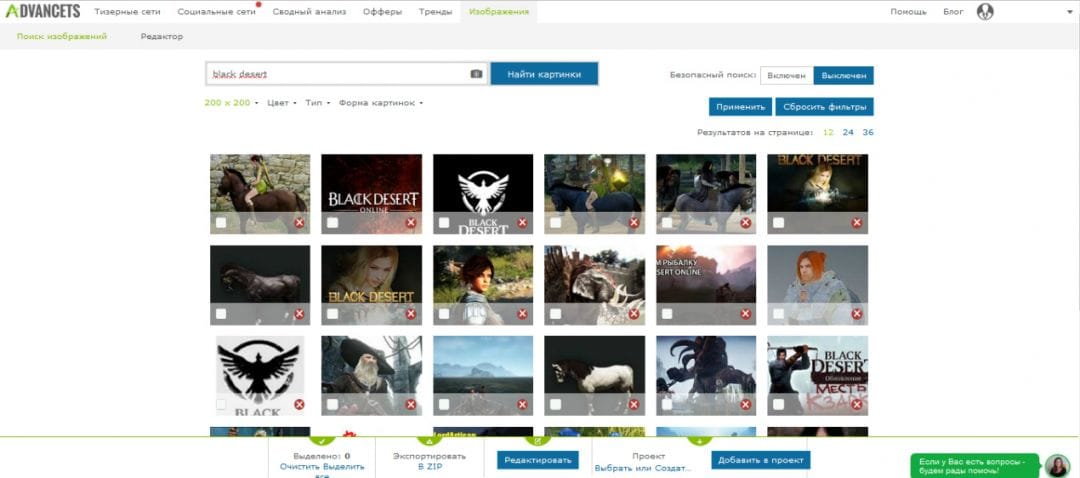Image resolution: width=1080 pixels, height=478 pixels.
Task: Remove the МЕСТЬ КЗАРКИ warrior image
Action: click(857, 404)
